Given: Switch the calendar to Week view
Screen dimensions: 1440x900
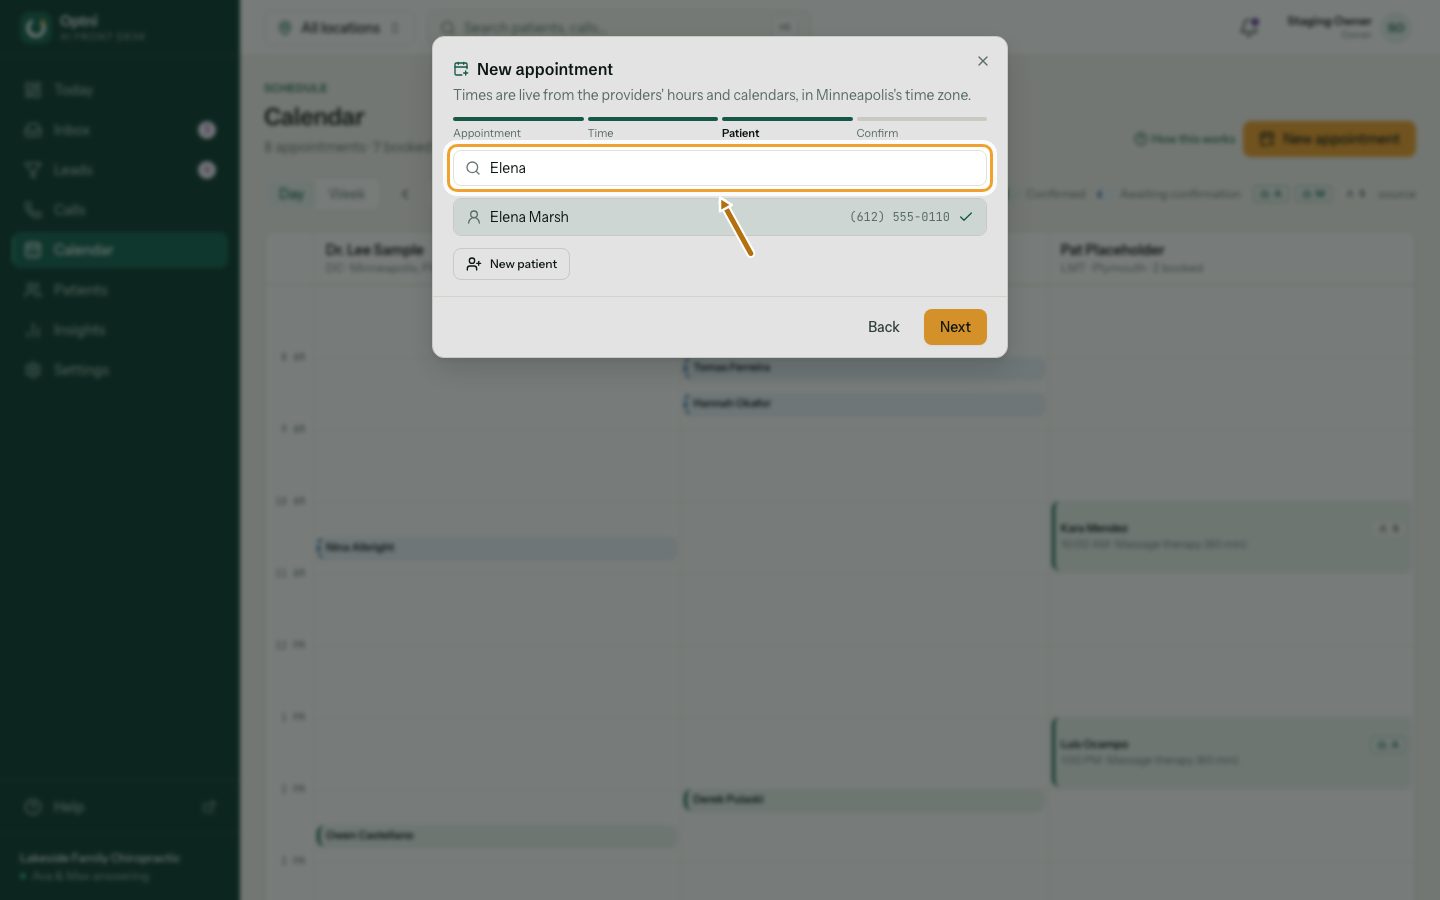Looking at the screenshot, I should click(x=346, y=194).
